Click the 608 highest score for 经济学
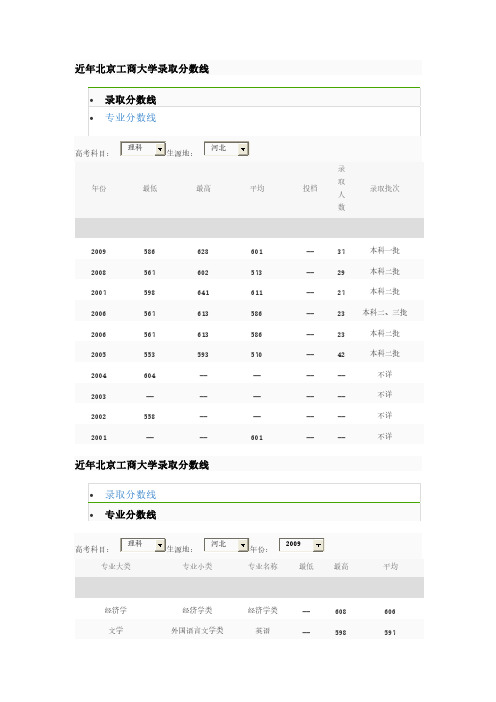The image size is (496, 702). point(341,612)
